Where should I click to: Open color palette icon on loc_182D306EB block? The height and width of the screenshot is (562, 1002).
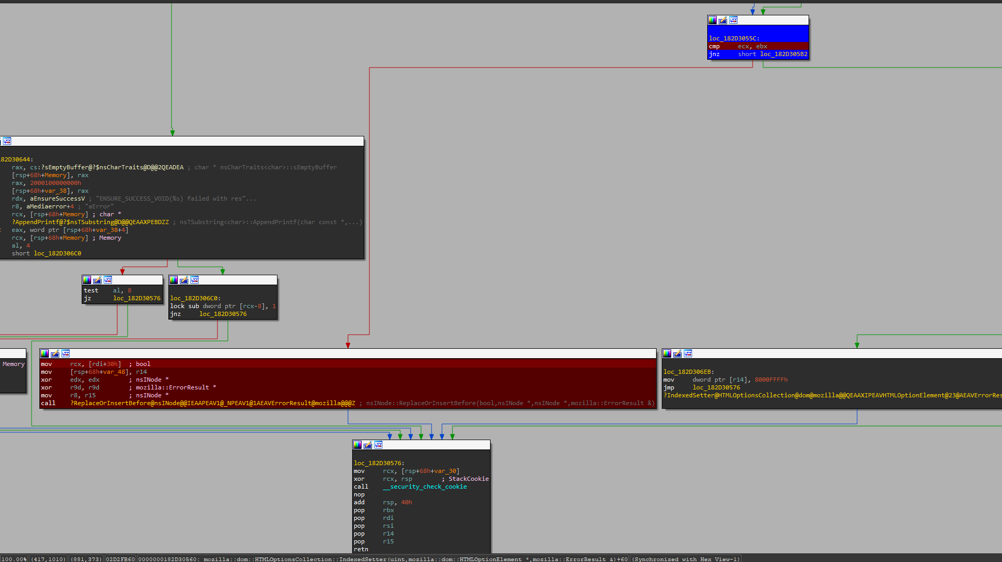667,354
